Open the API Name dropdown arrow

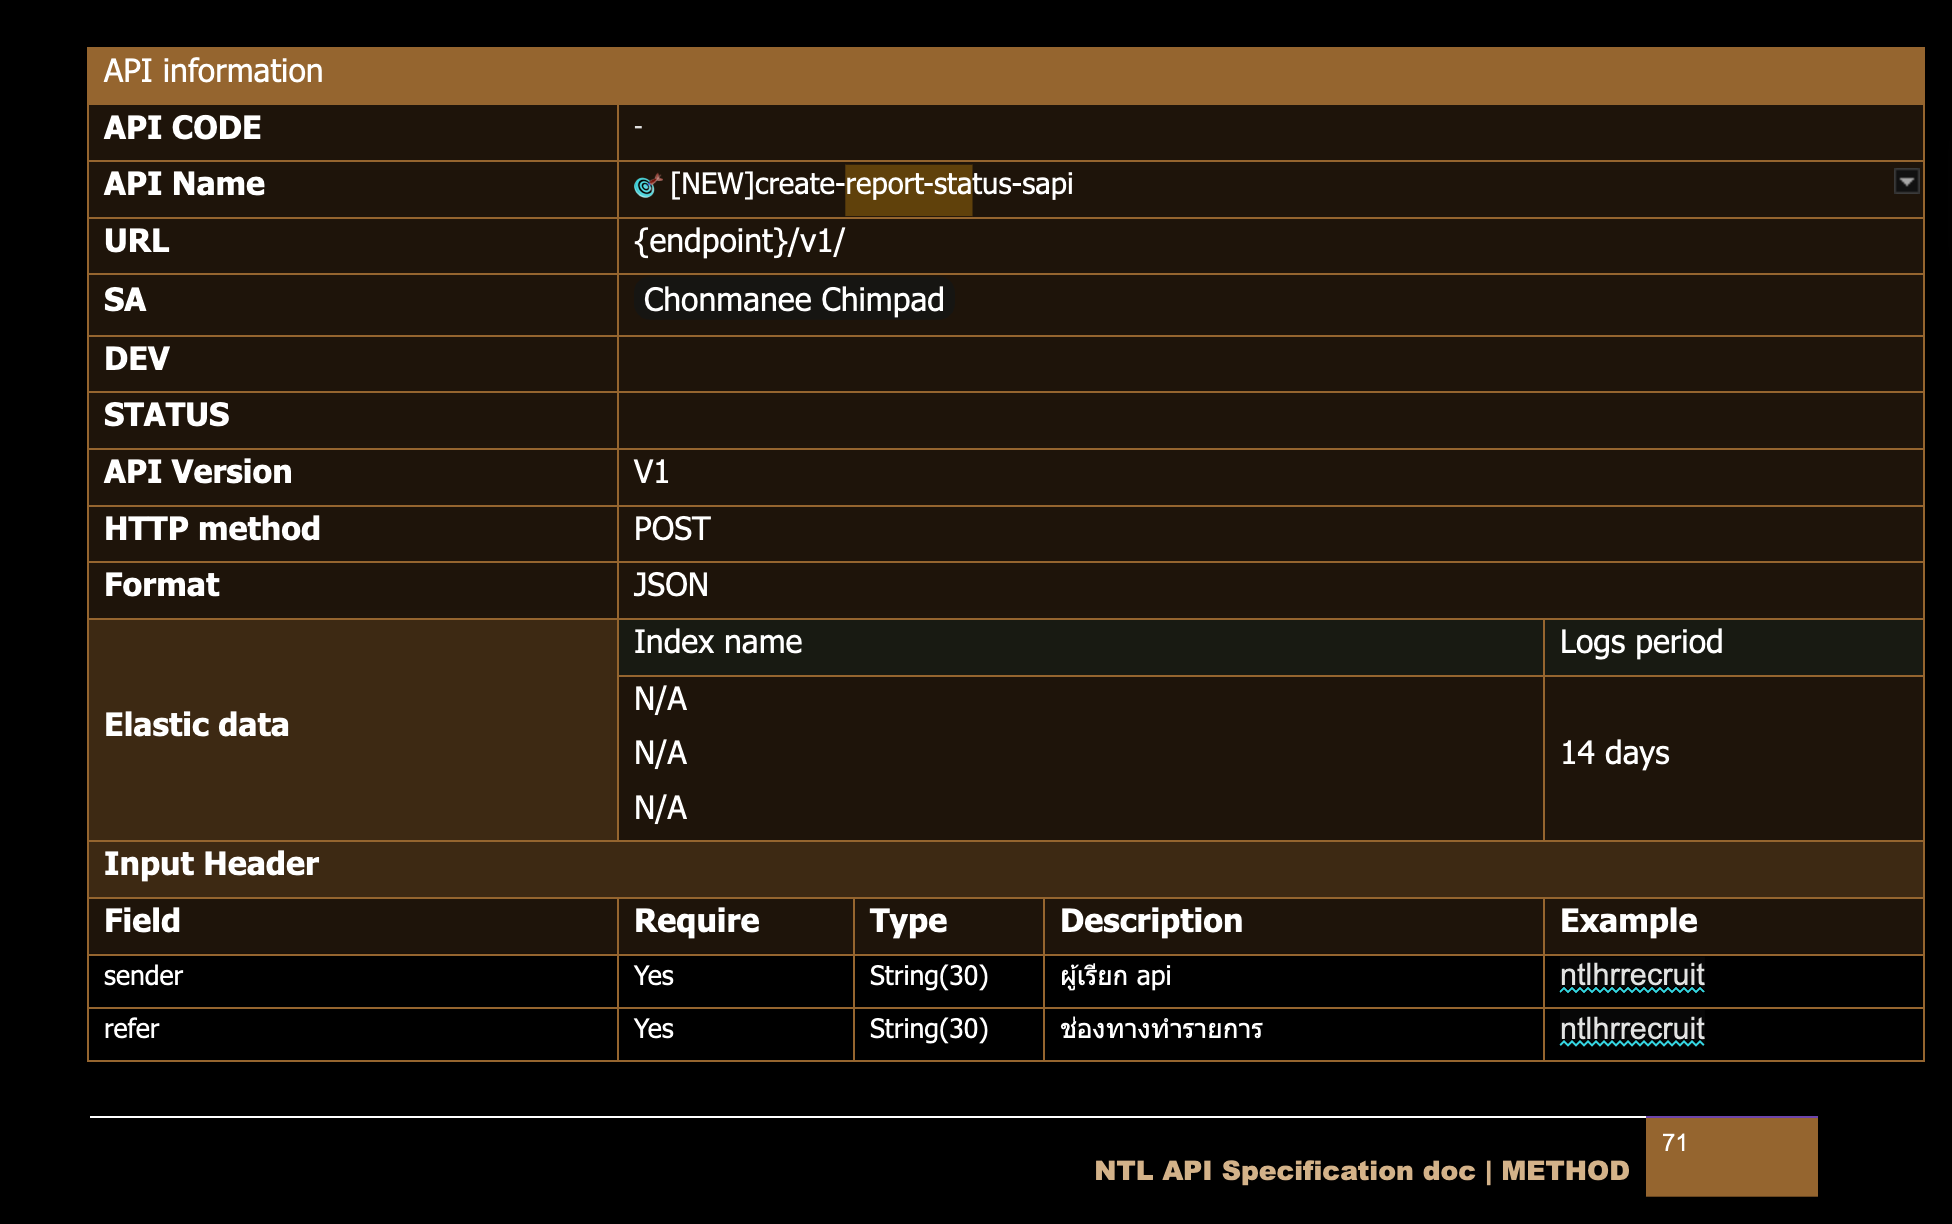(1906, 182)
